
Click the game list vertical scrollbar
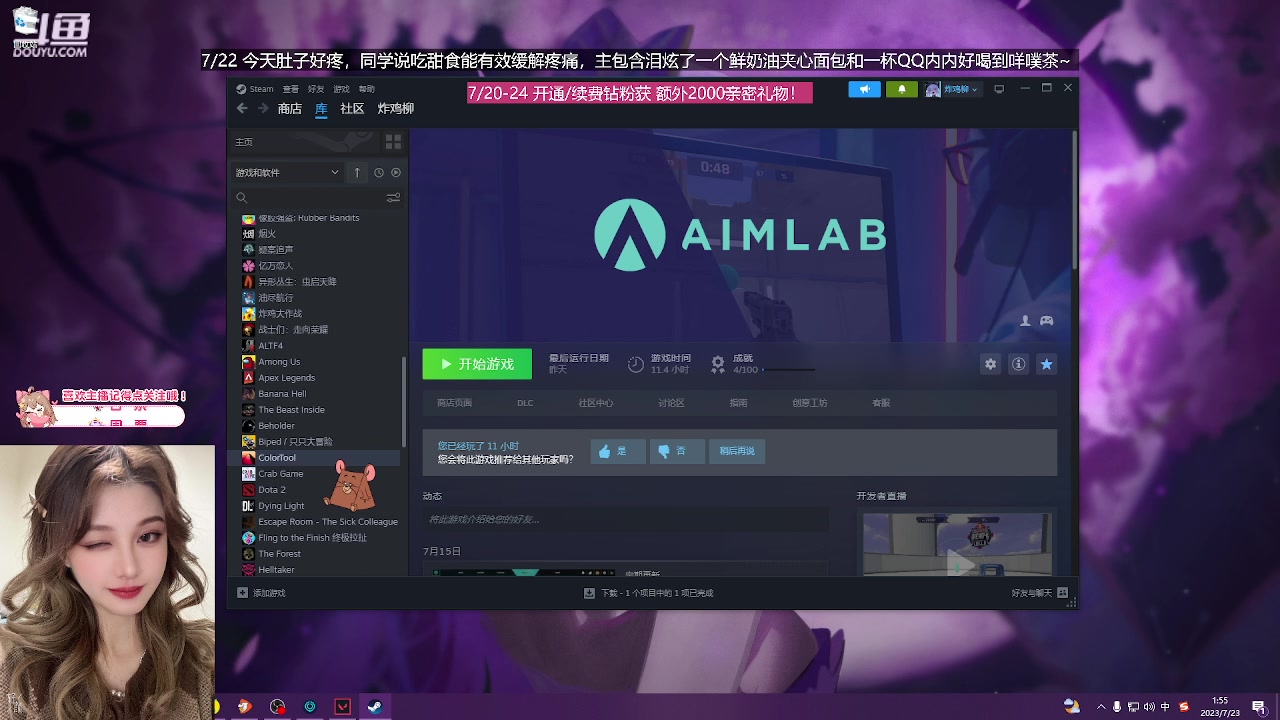[x=404, y=400]
